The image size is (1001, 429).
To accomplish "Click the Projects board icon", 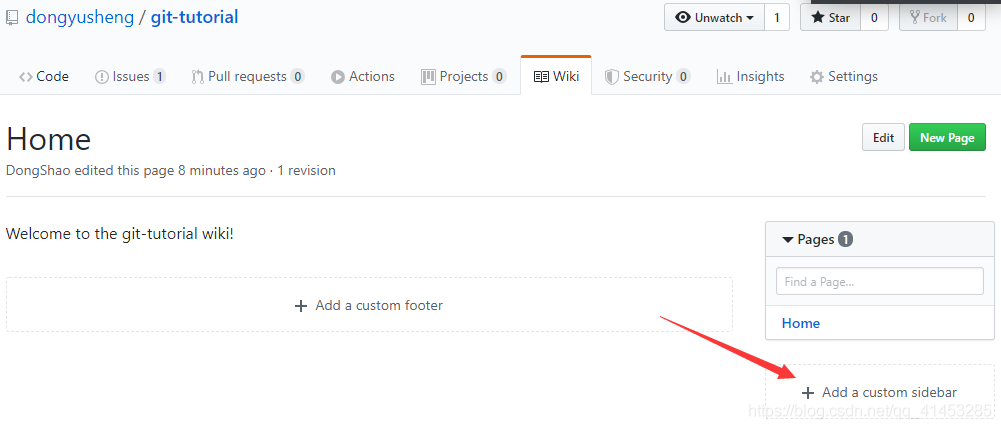I will pos(428,77).
